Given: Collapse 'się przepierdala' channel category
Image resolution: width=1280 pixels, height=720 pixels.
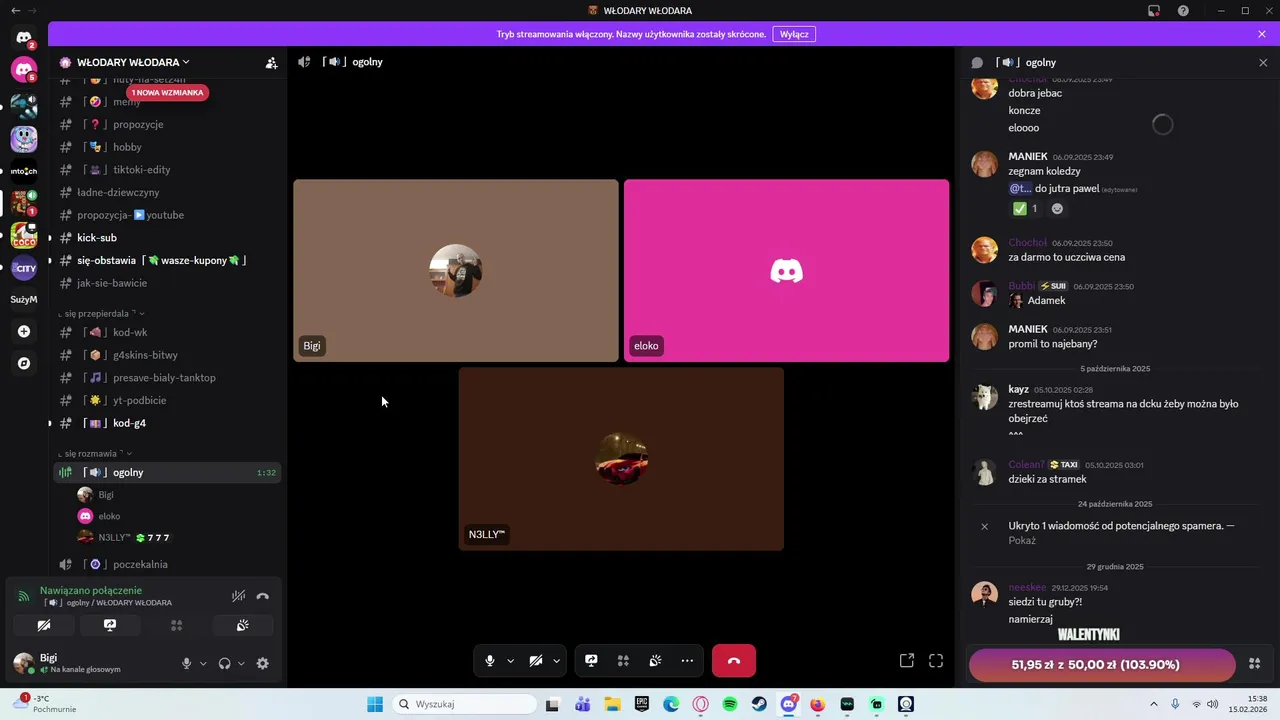Looking at the screenshot, I should [x=101, y=313].
